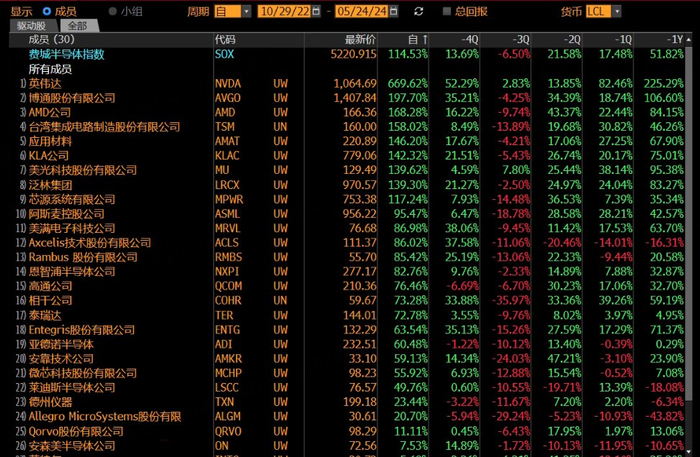Sort by the 成员 (30) column header
The width and height of the screenshot is (700, 457).
click(51, 40)
